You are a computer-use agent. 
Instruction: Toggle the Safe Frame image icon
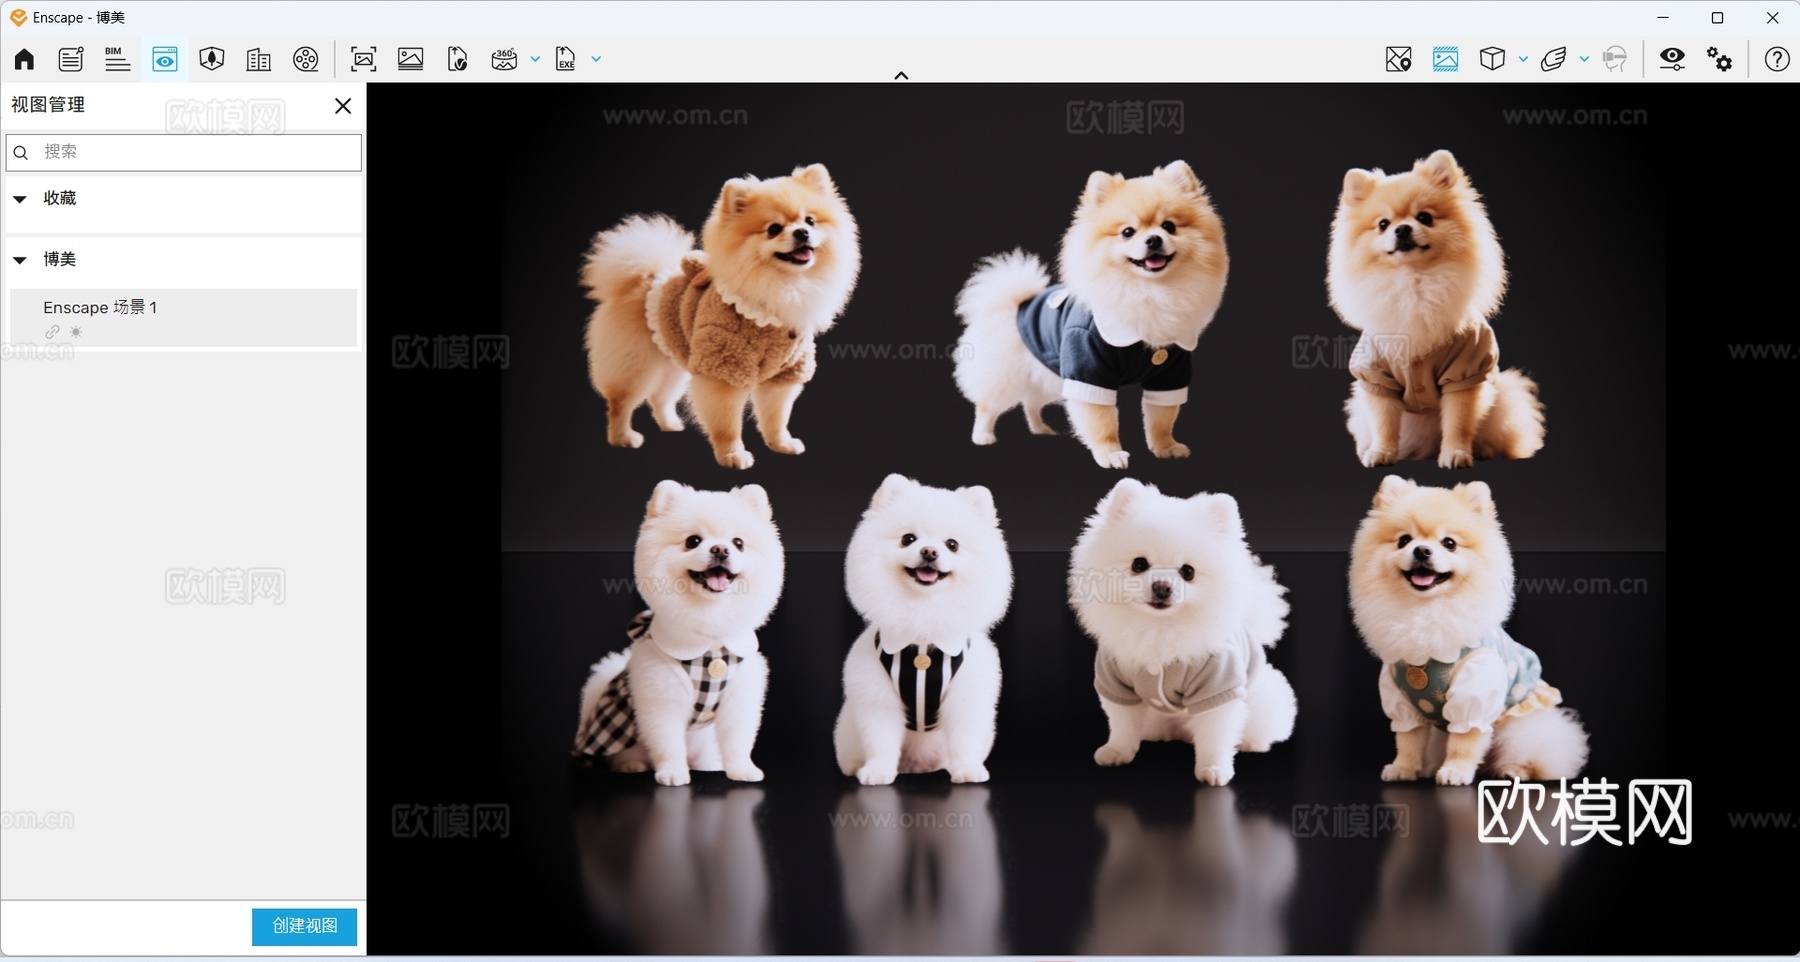pyautogui.click(x=1446, y=59)
